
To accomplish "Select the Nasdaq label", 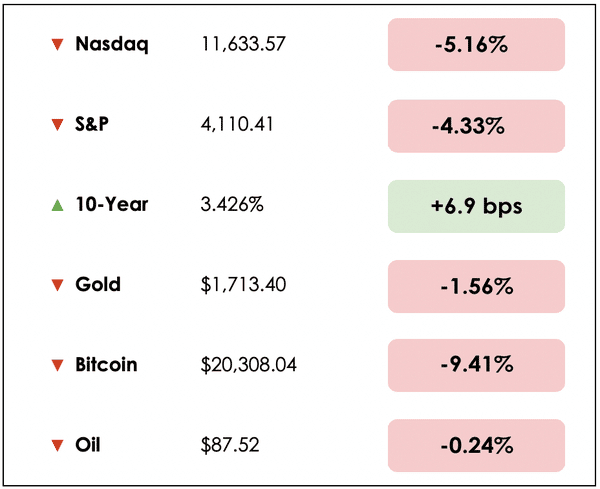I will click(x=111, y=45).
